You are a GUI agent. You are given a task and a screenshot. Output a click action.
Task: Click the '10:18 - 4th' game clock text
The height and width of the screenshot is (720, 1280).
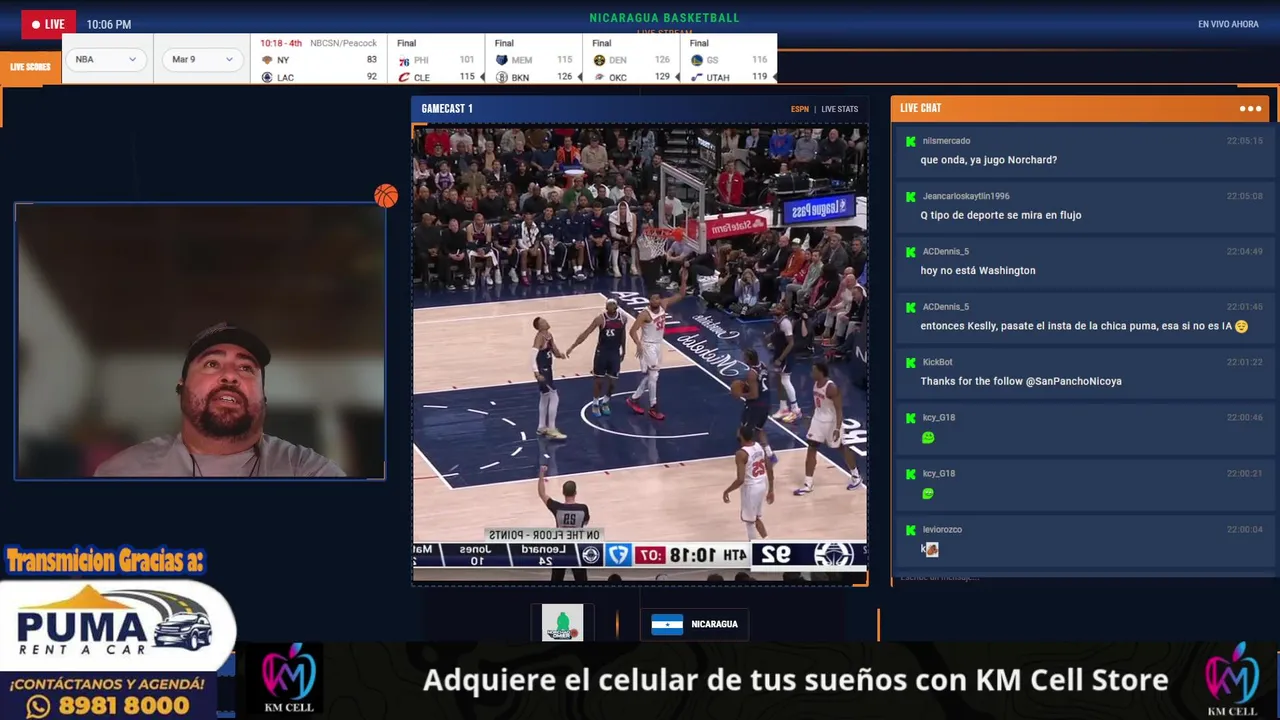[x=281, y=43]
